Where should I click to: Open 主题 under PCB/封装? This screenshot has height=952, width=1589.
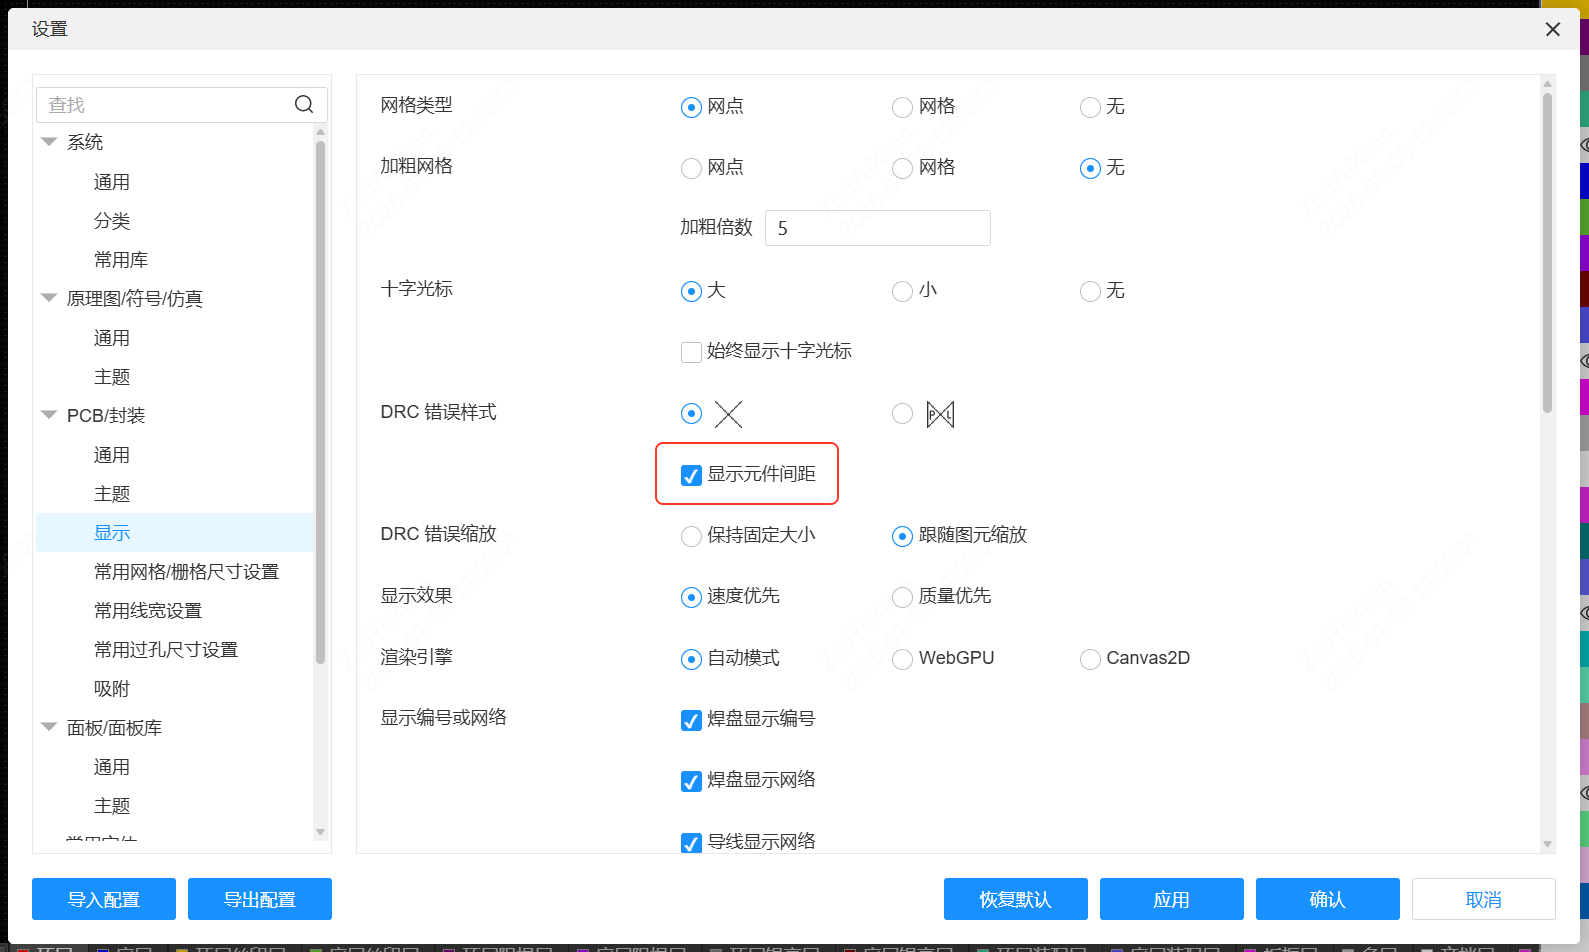click(112, 494)
